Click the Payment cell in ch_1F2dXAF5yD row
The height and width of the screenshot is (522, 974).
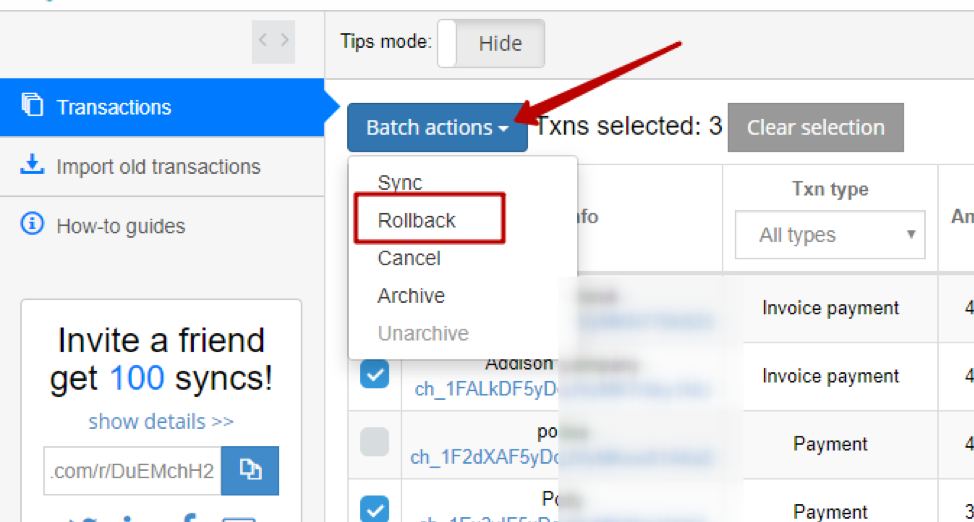[x=830, y=444]
